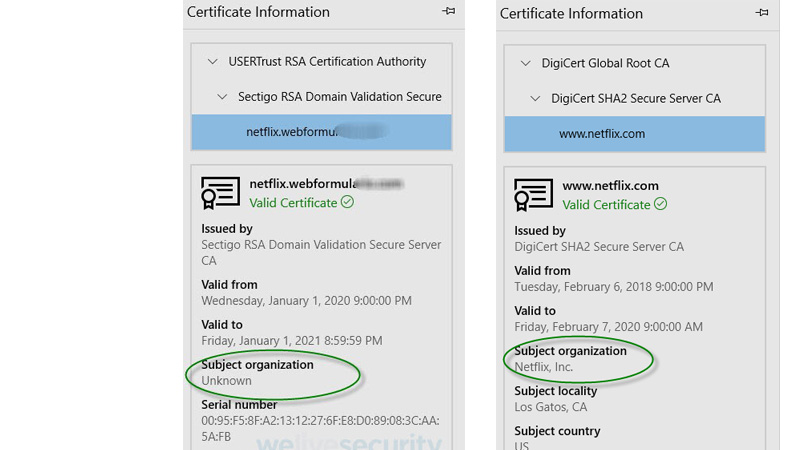Collapse the Sectigo RSA Domain Validation node
Screen dimensions: 800x450
[x=222, y=96]
